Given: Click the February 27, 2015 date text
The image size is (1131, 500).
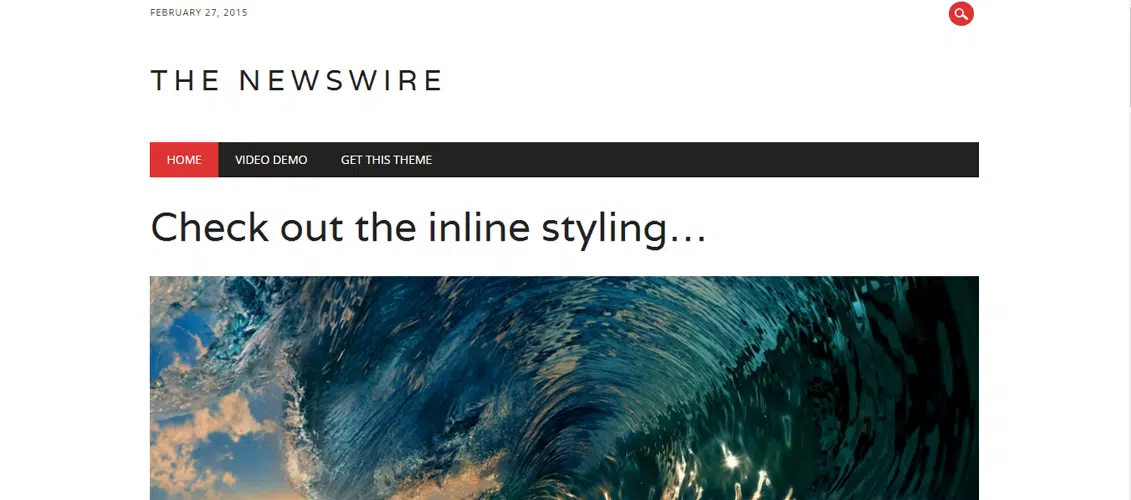Looking at the screenshot, I should tap(198, 12).
